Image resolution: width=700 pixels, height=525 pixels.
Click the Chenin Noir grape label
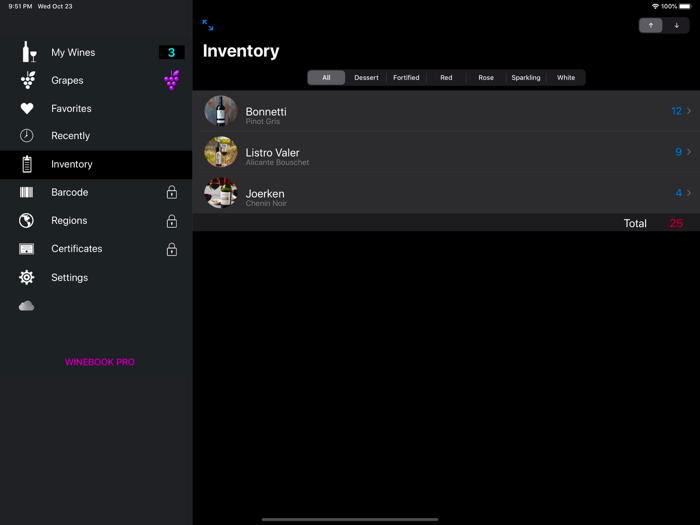click(266, 204)
